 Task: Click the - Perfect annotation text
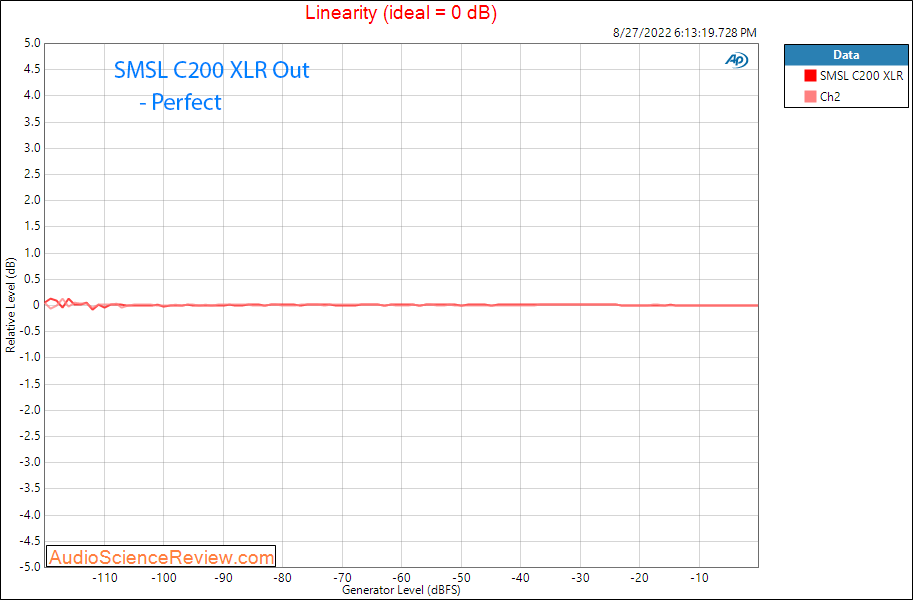click(181, 103)
